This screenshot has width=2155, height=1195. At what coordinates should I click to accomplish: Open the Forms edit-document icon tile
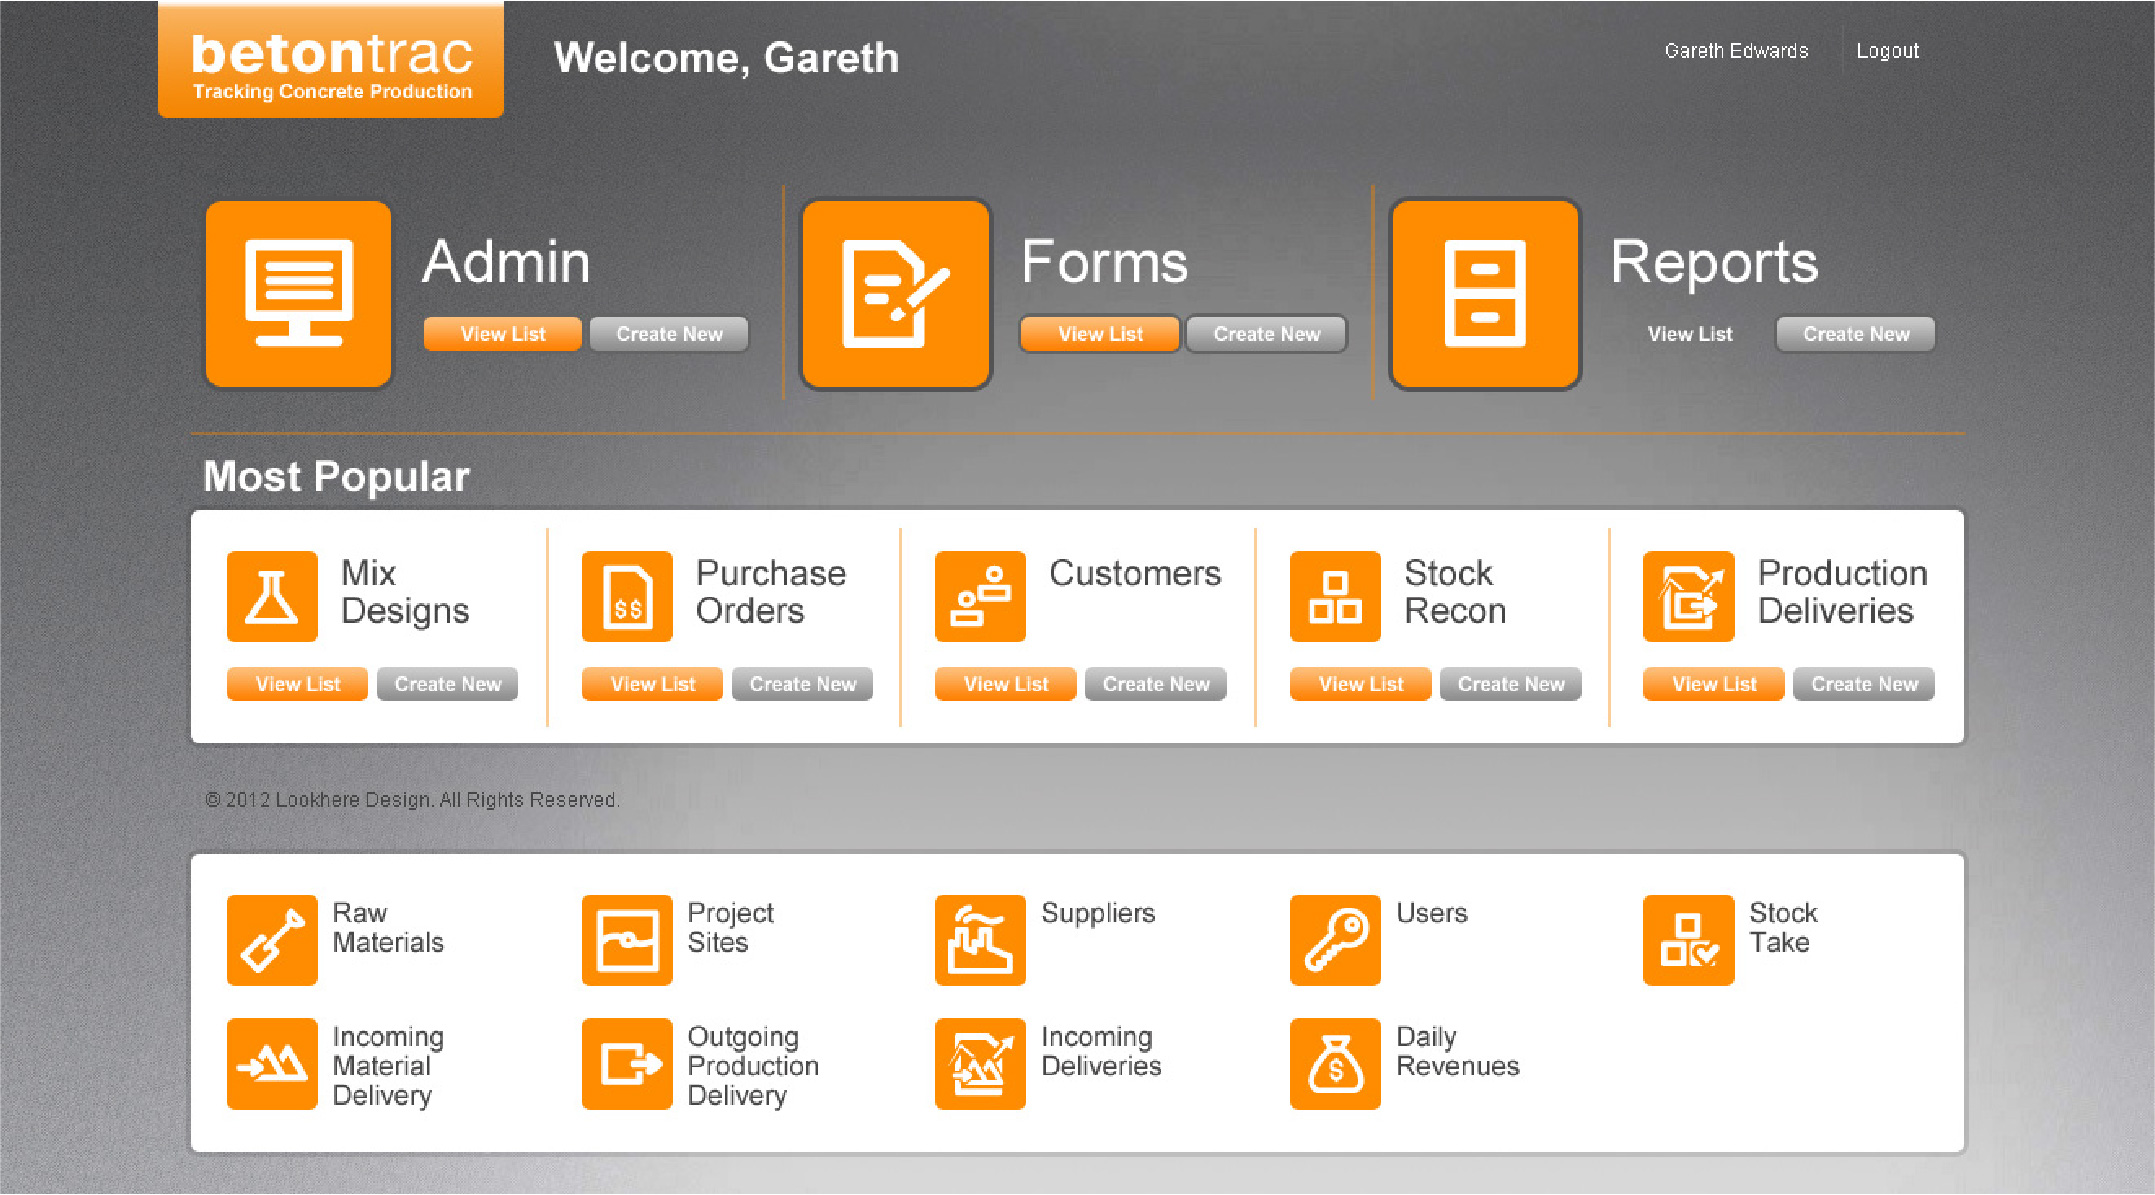895,294
